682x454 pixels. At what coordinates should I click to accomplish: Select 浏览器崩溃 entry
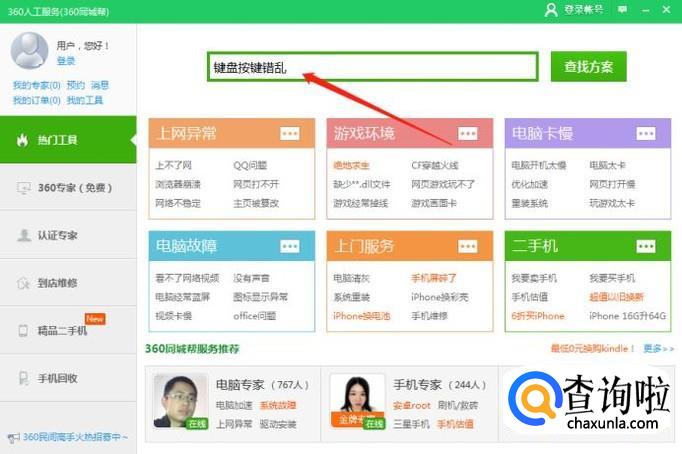[x=178, y=184]
